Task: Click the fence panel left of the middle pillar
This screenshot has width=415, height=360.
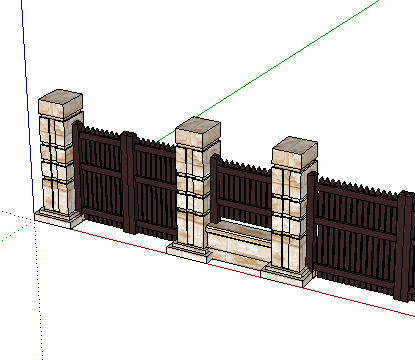Action: click(x=155, y=190)
